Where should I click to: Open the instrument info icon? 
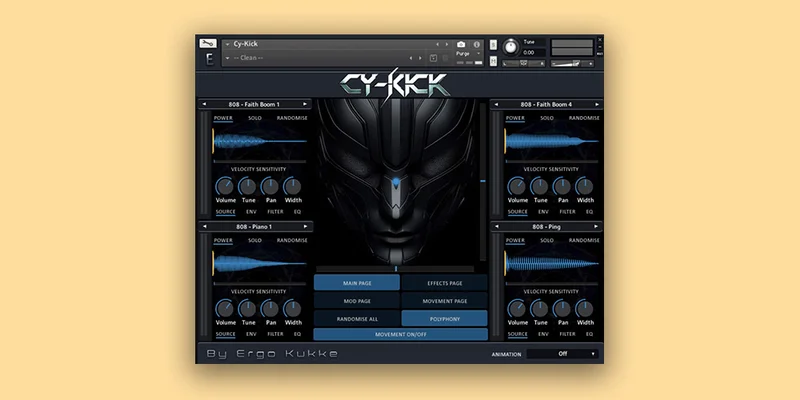tap(477, 44)
